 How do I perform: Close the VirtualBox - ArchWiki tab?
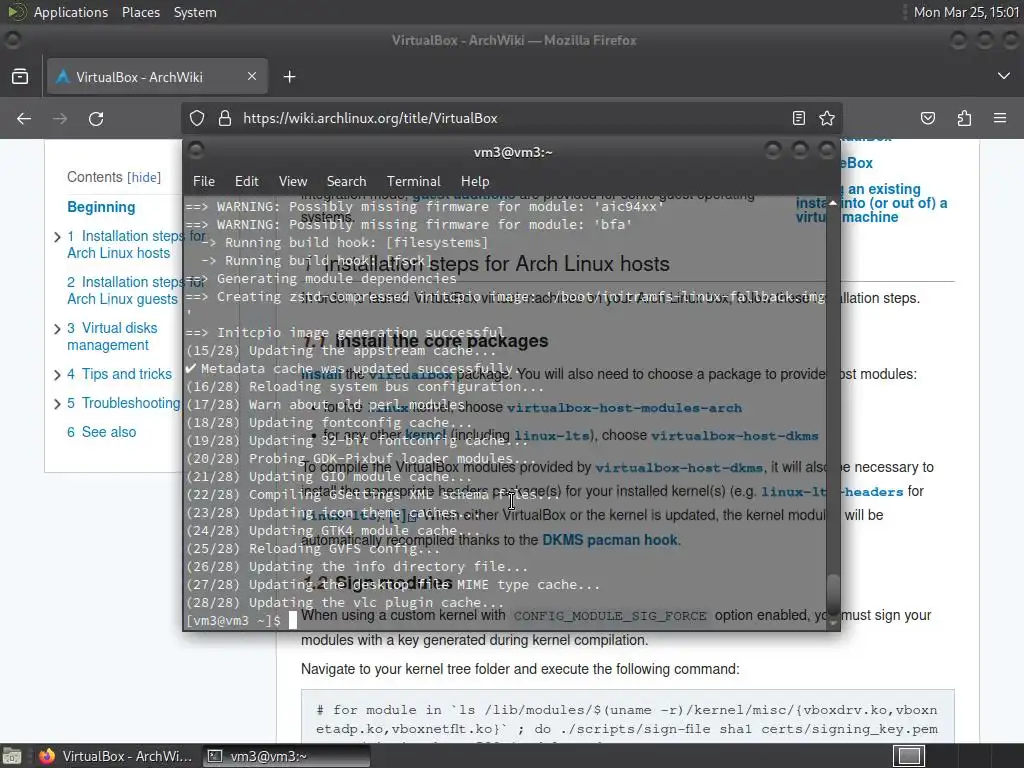(x=251, y=76)
